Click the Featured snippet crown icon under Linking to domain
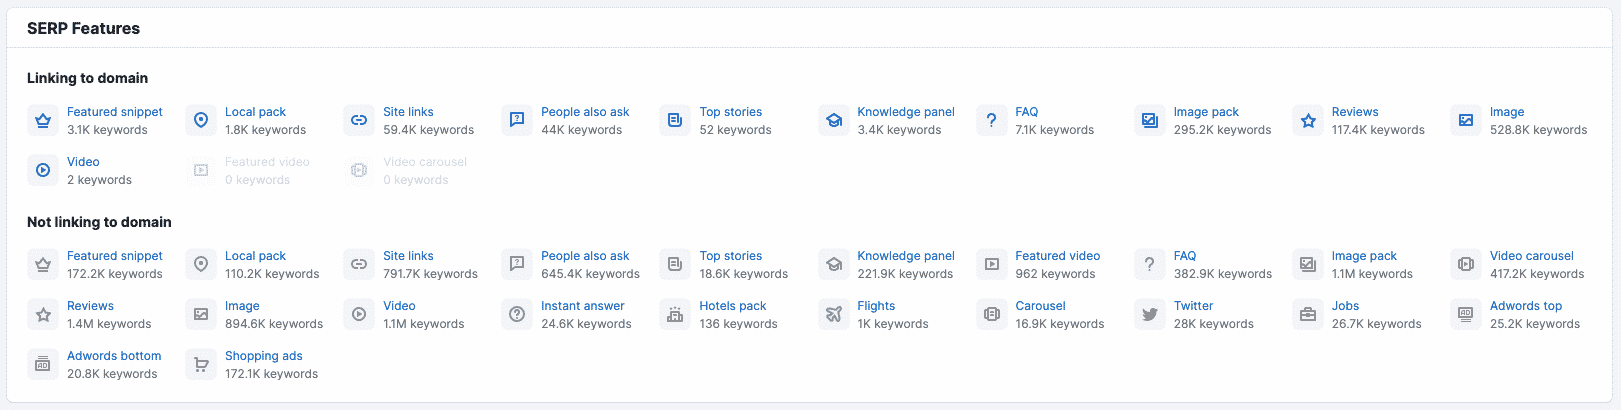 (43, 121)
